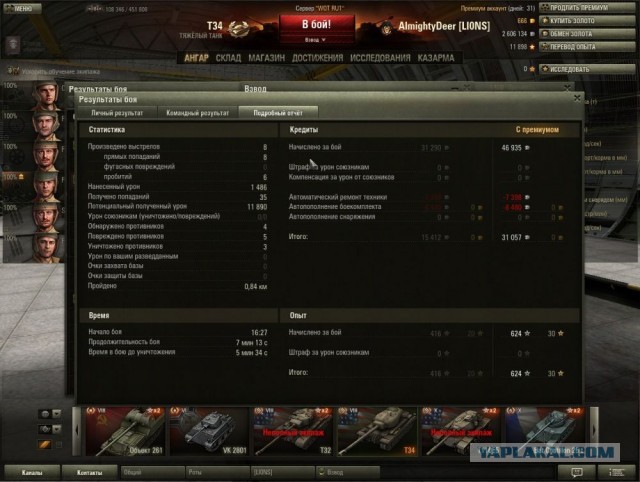Image resolution: width=640 pixels, height=482 pixels.
Task: Select T32 tank in carousel
Action: click(293, 431)
